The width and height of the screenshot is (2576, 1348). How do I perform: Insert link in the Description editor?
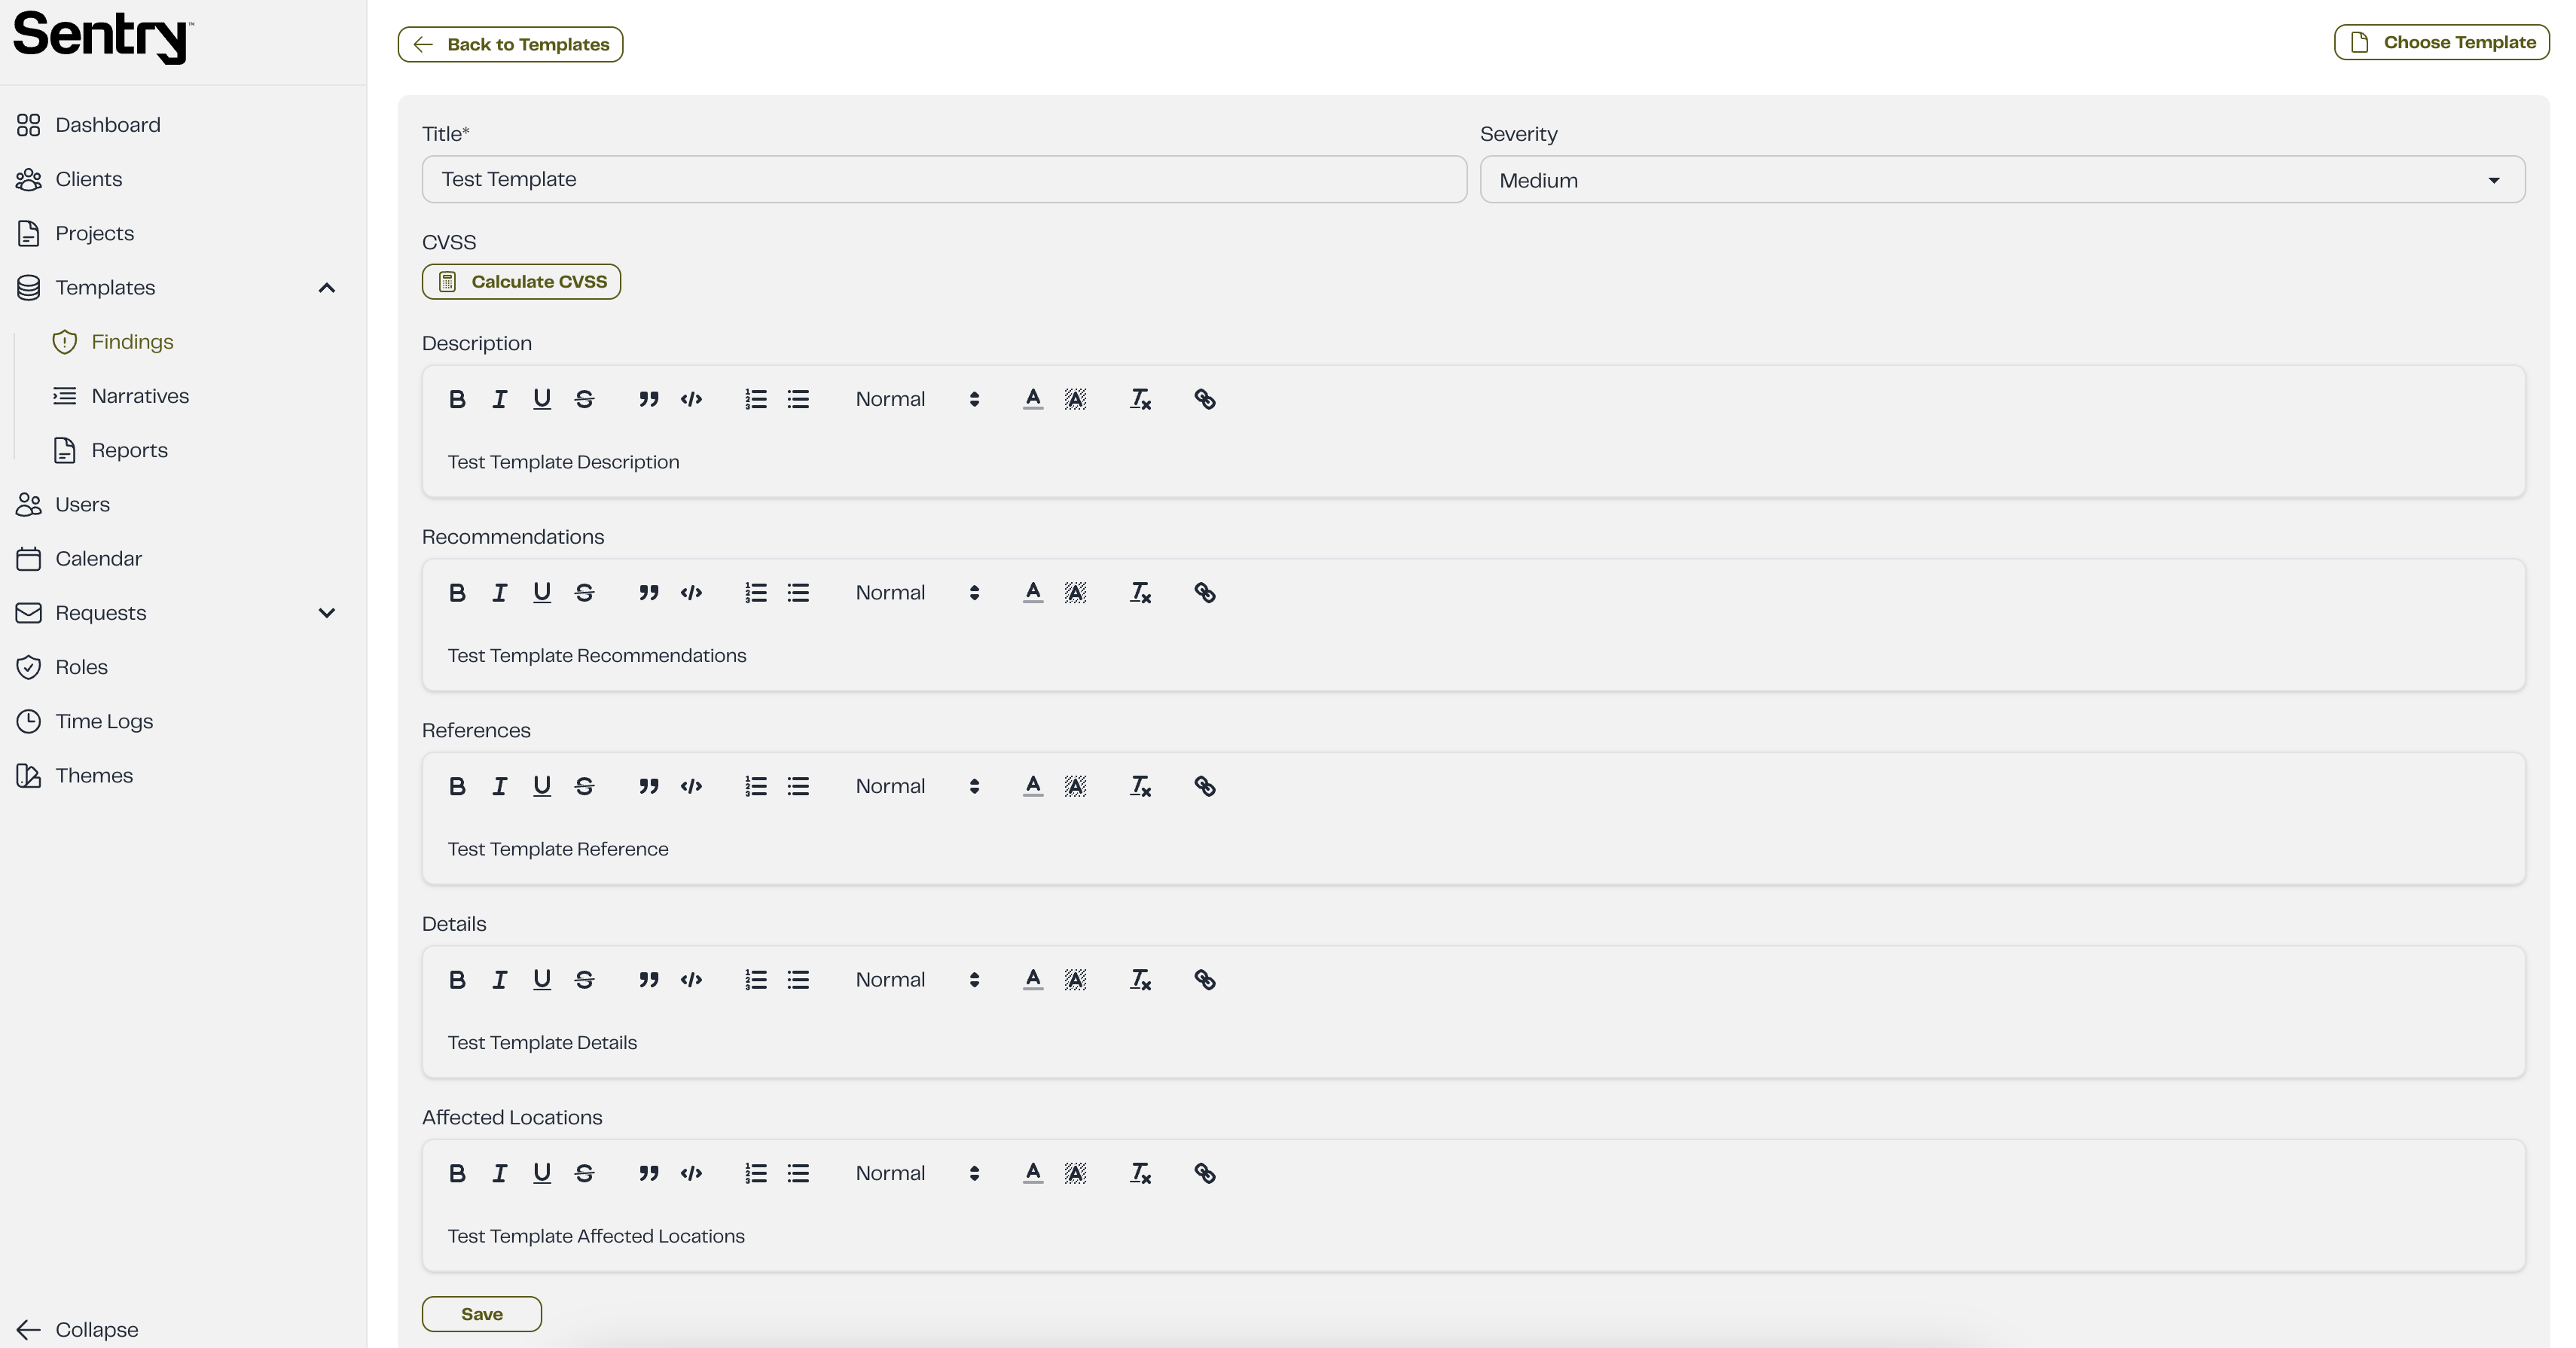(1204, 399)
